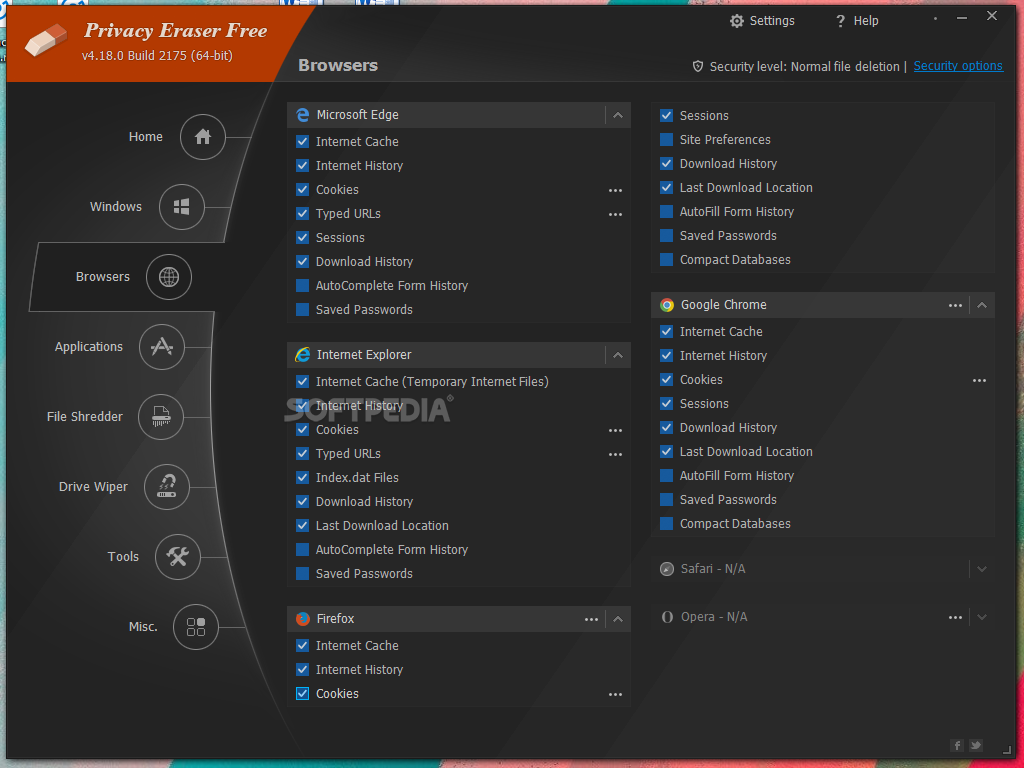Screen dimensions: 1024x768
Task: Click the 'Security level: Normal file deletion' text
Action: click(x=805, y=67)
